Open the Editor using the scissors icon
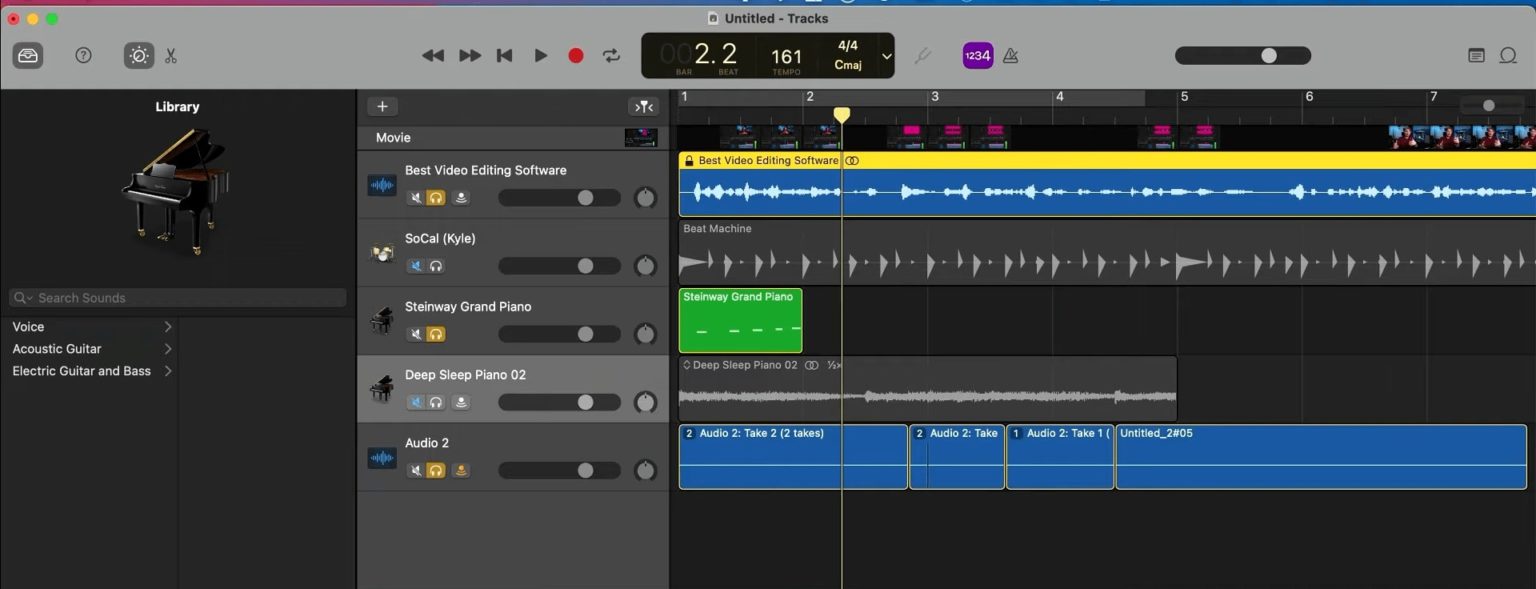 tap(170, 55)
